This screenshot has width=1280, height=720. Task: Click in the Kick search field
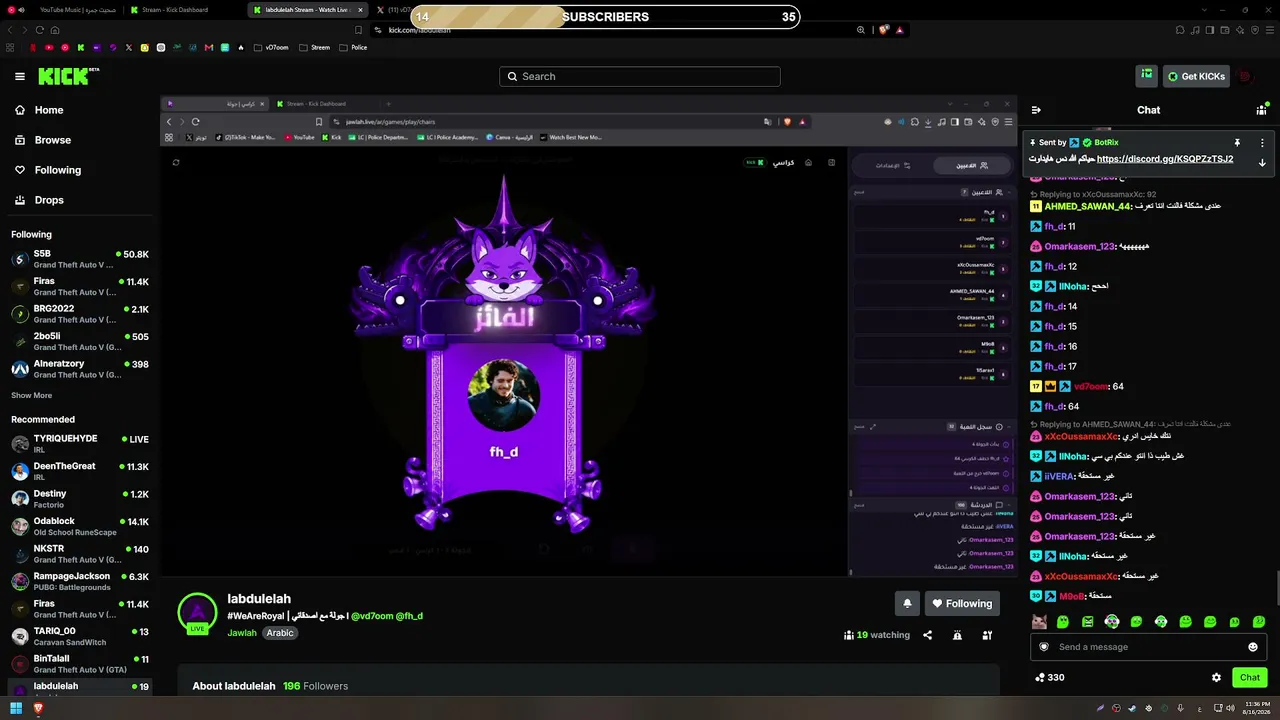[x=640, y=76]
